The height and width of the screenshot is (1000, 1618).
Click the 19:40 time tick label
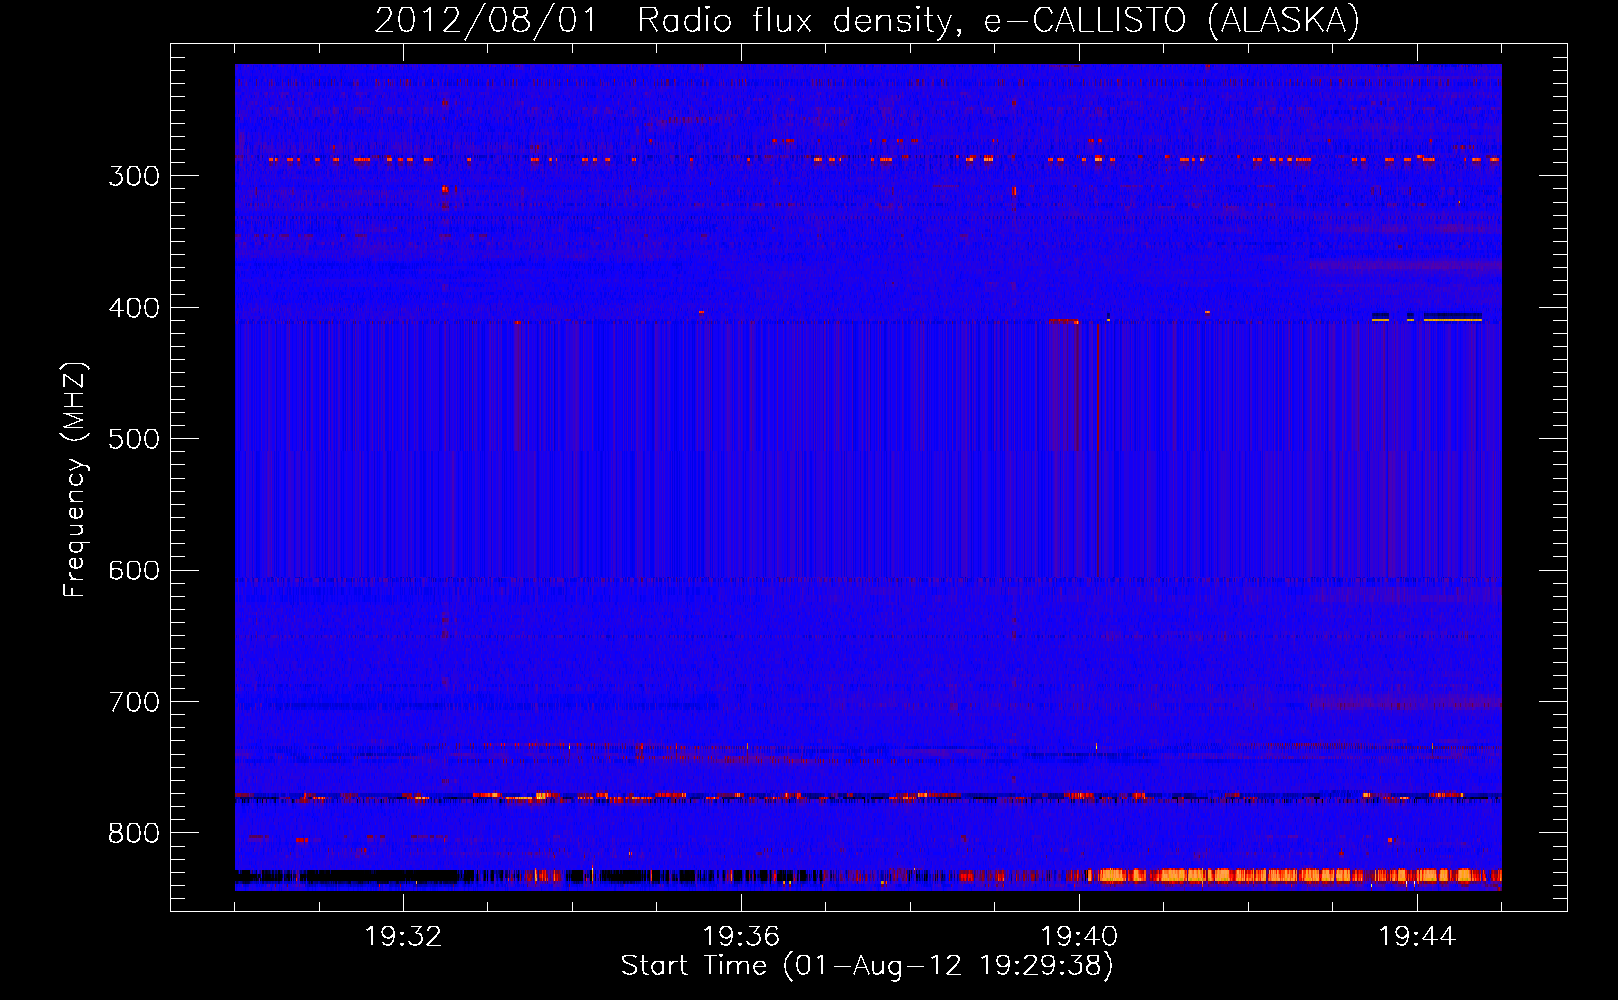(x=1079, y=937)
